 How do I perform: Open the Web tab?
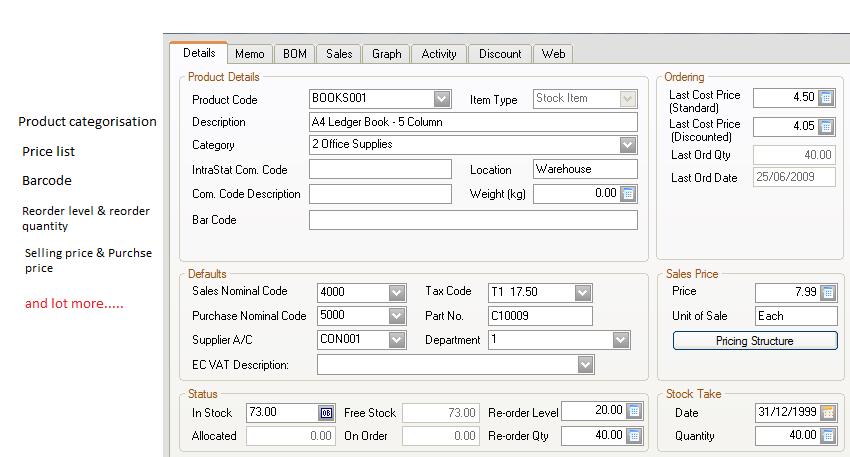click(x=553, y=54)
